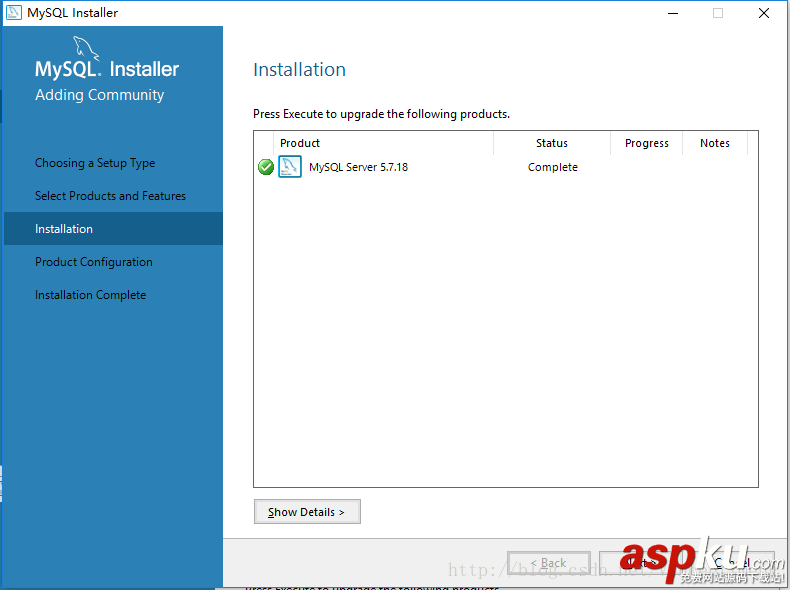The width and height of the screenshot is (790, 590).
Task: Select the MySQL Server 5.7.18 row
Action: point(506,167)
